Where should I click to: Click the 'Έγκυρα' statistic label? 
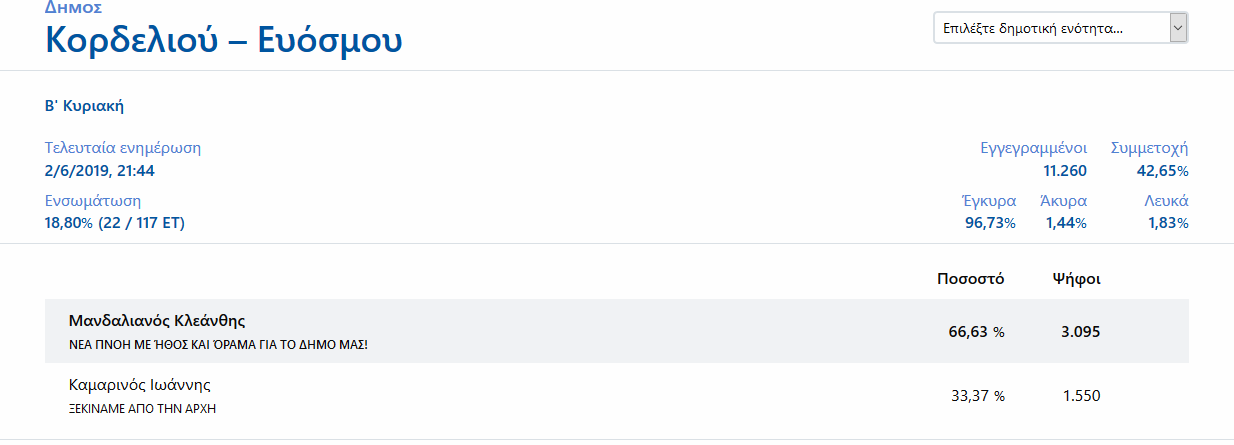(x=988, y=200)
